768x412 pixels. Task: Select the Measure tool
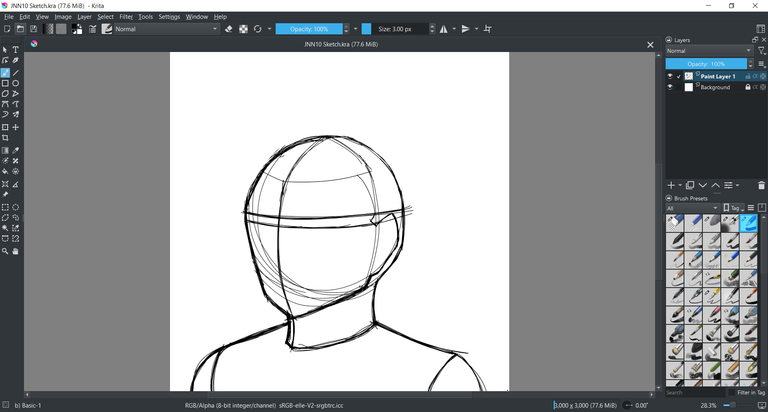[x=16, y=184]
